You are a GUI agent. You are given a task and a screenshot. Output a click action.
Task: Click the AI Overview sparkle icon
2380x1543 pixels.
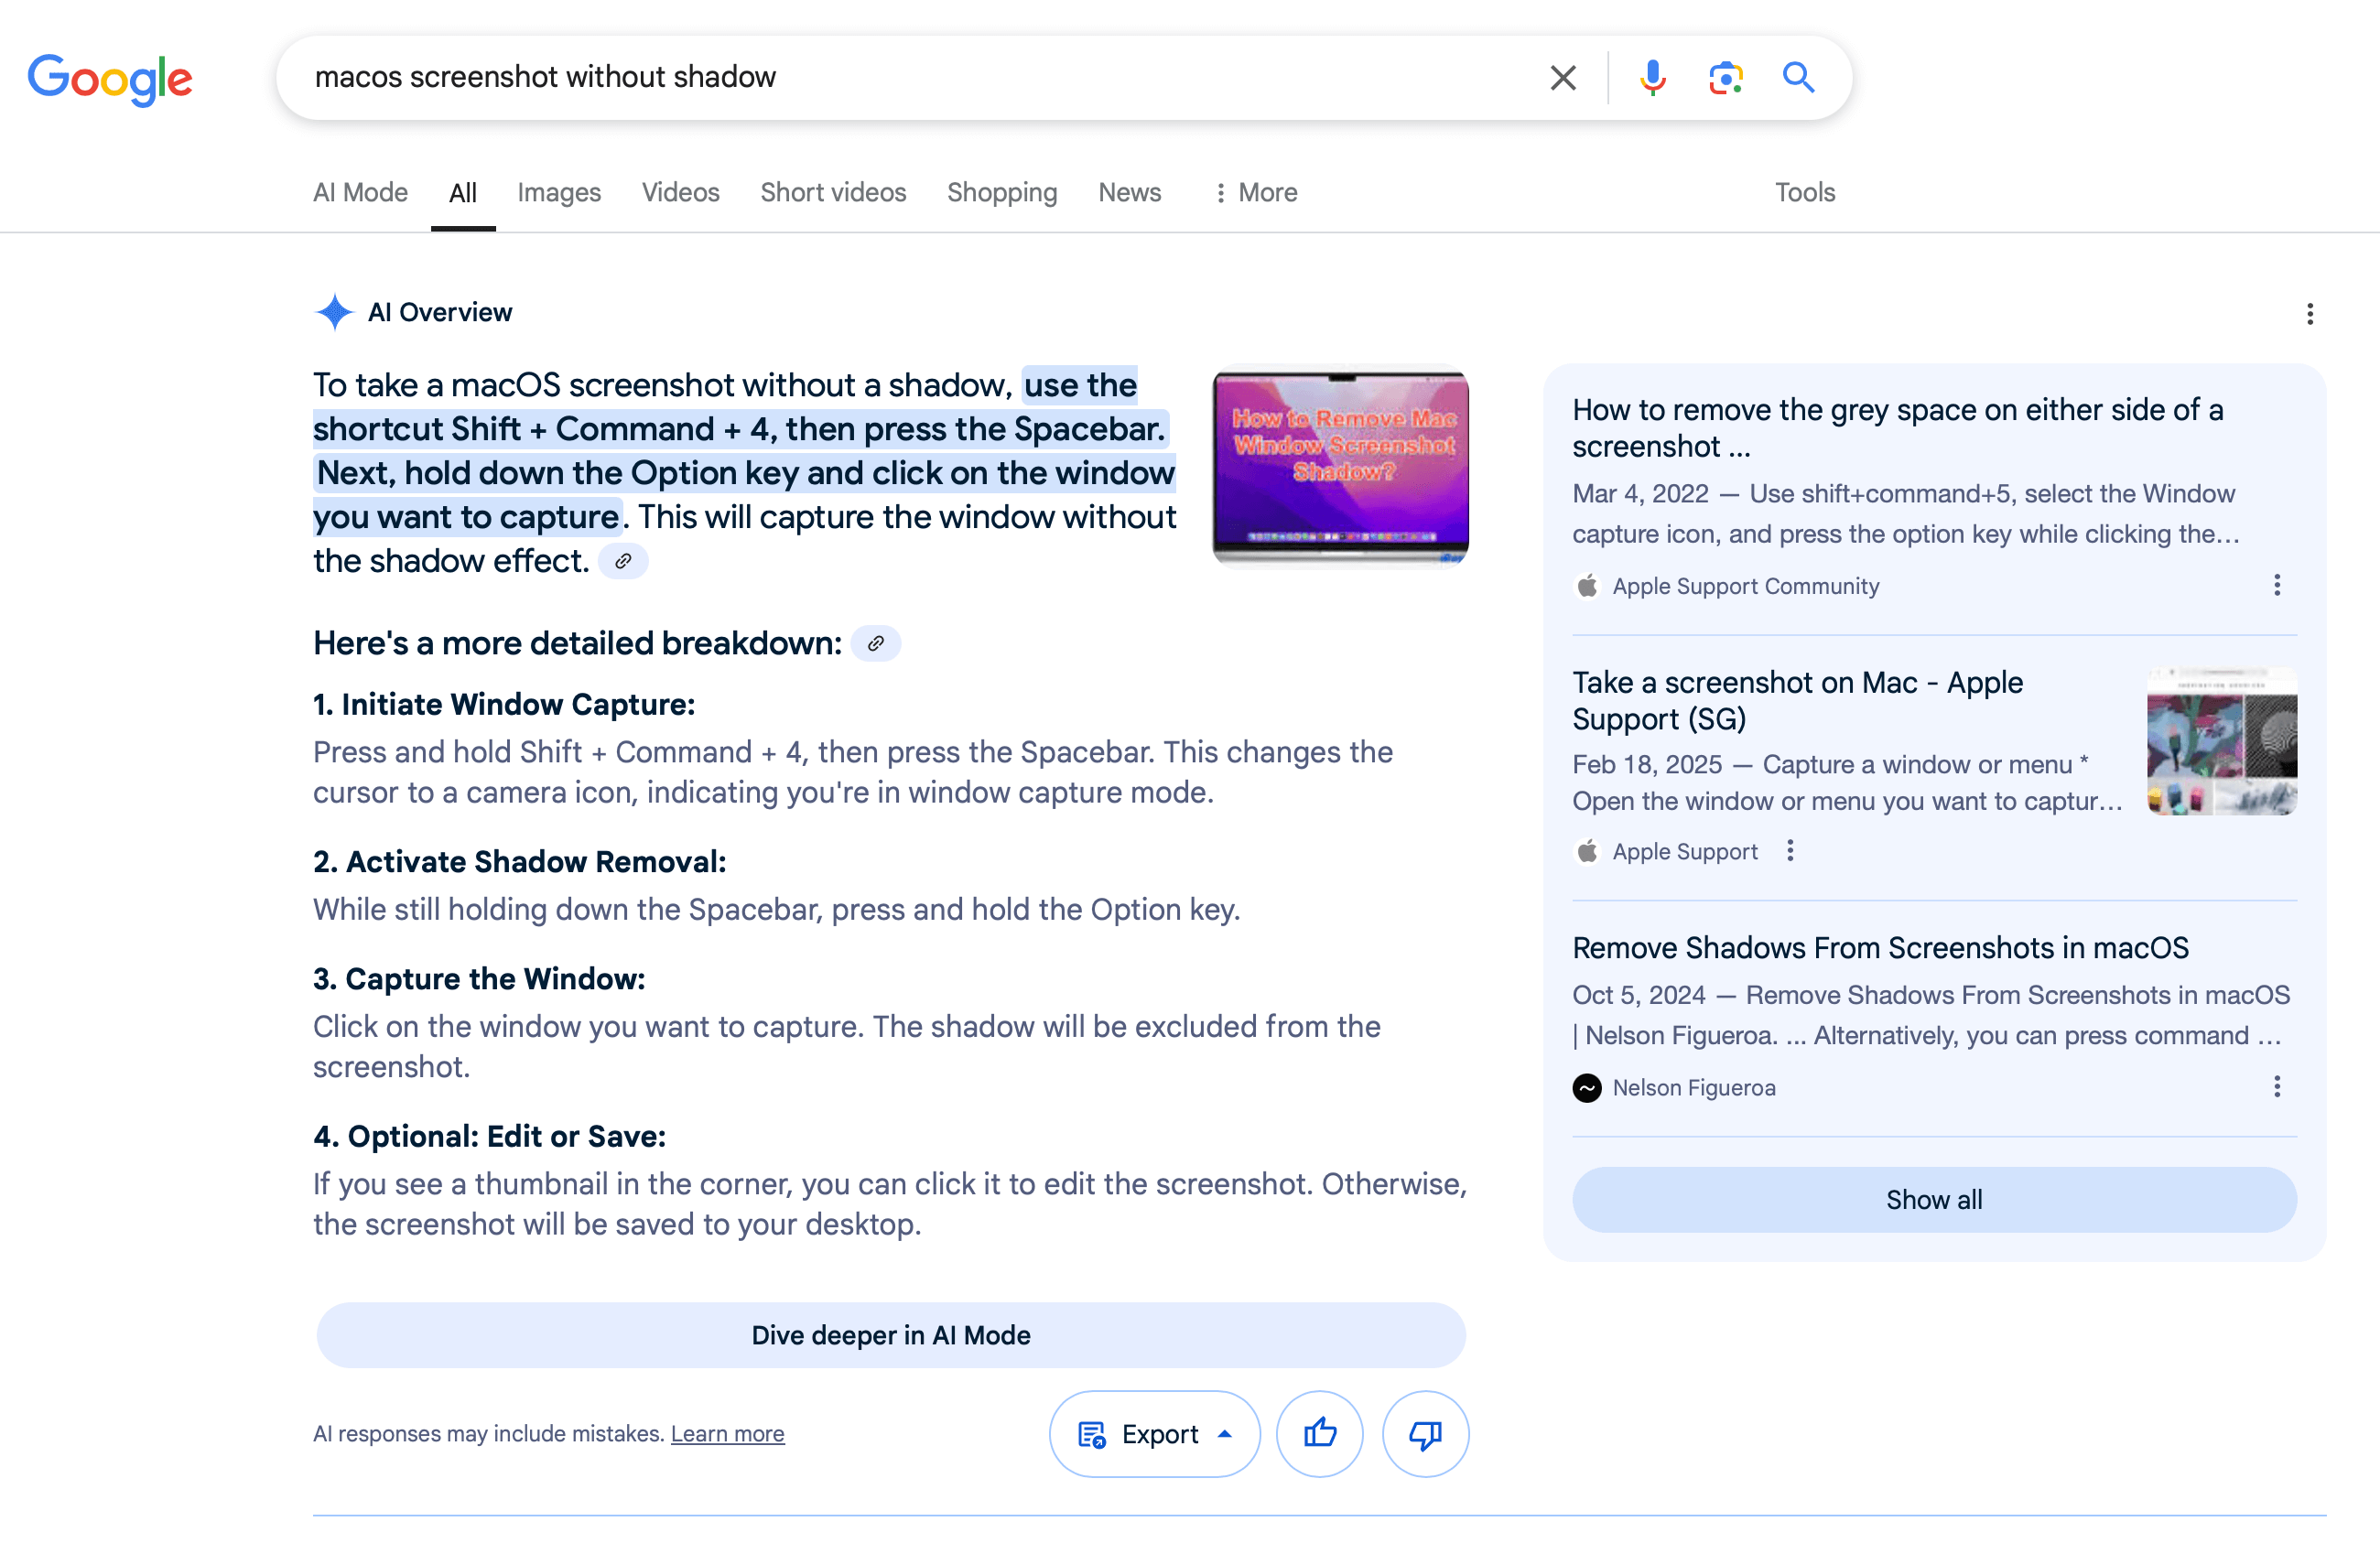tap(334, 312)
